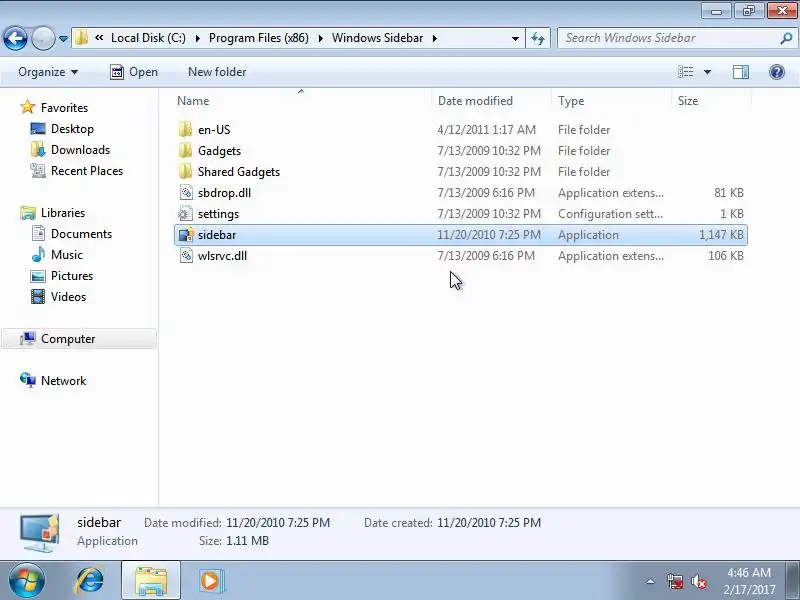Select the en-US folder icon
800x600 pixels.
(x=186, y=130)
